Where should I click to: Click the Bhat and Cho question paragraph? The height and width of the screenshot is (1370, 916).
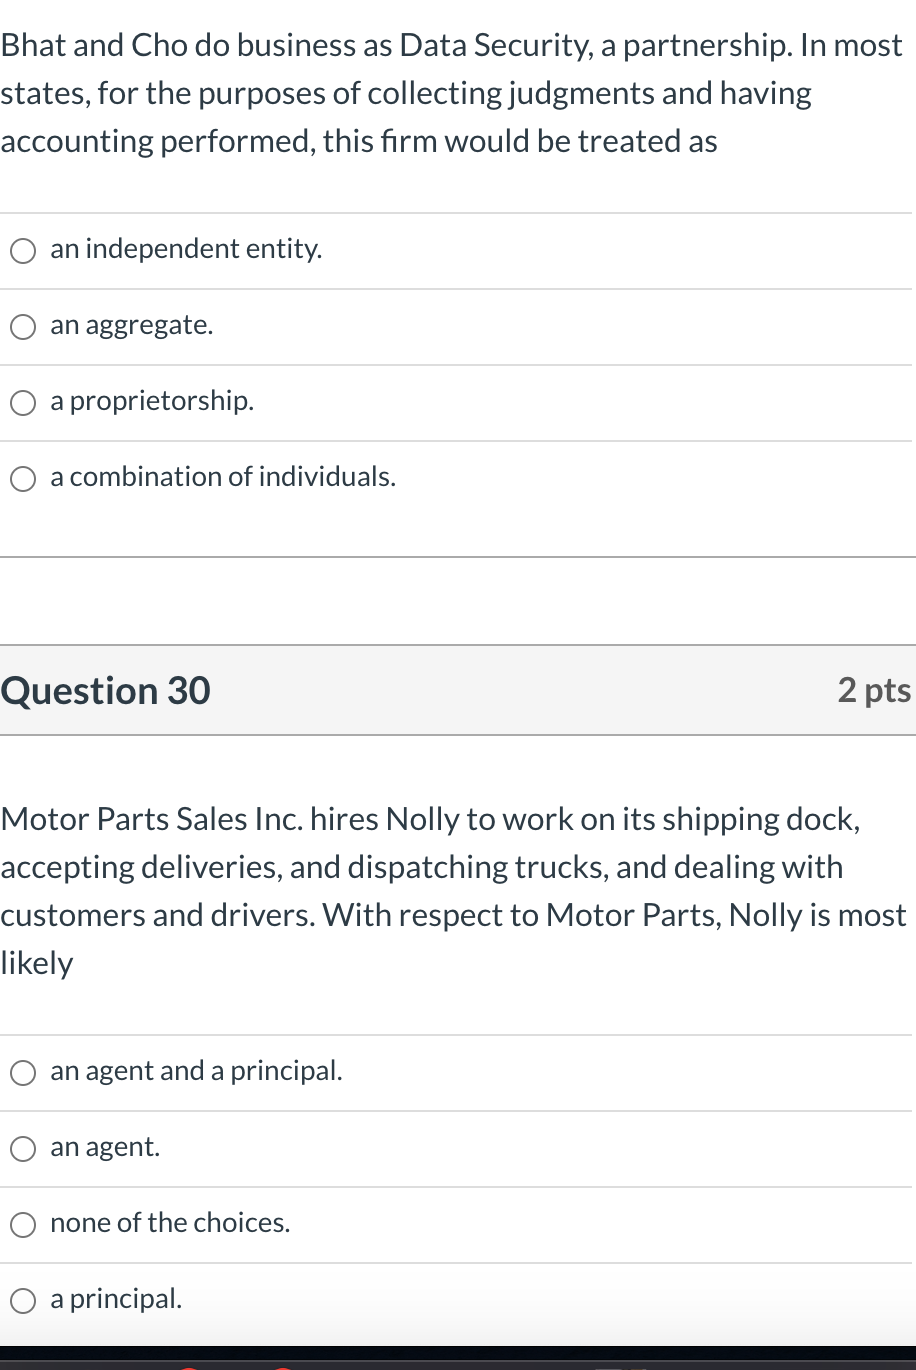point(450,93)
